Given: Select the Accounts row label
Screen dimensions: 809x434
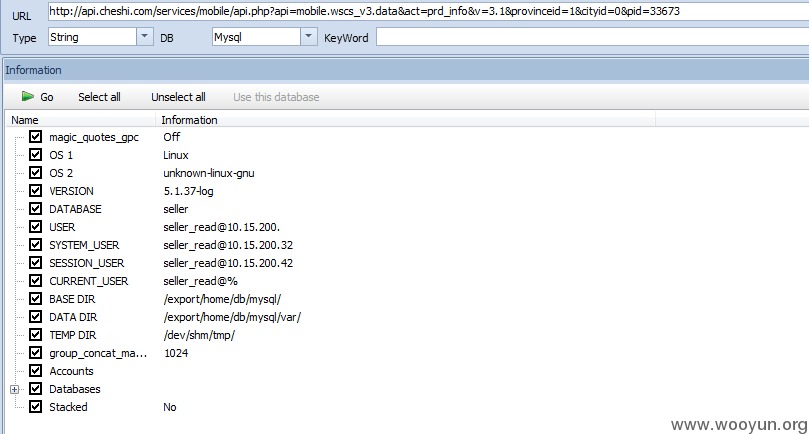Looking at the screenshot, I should click(71, 371).
